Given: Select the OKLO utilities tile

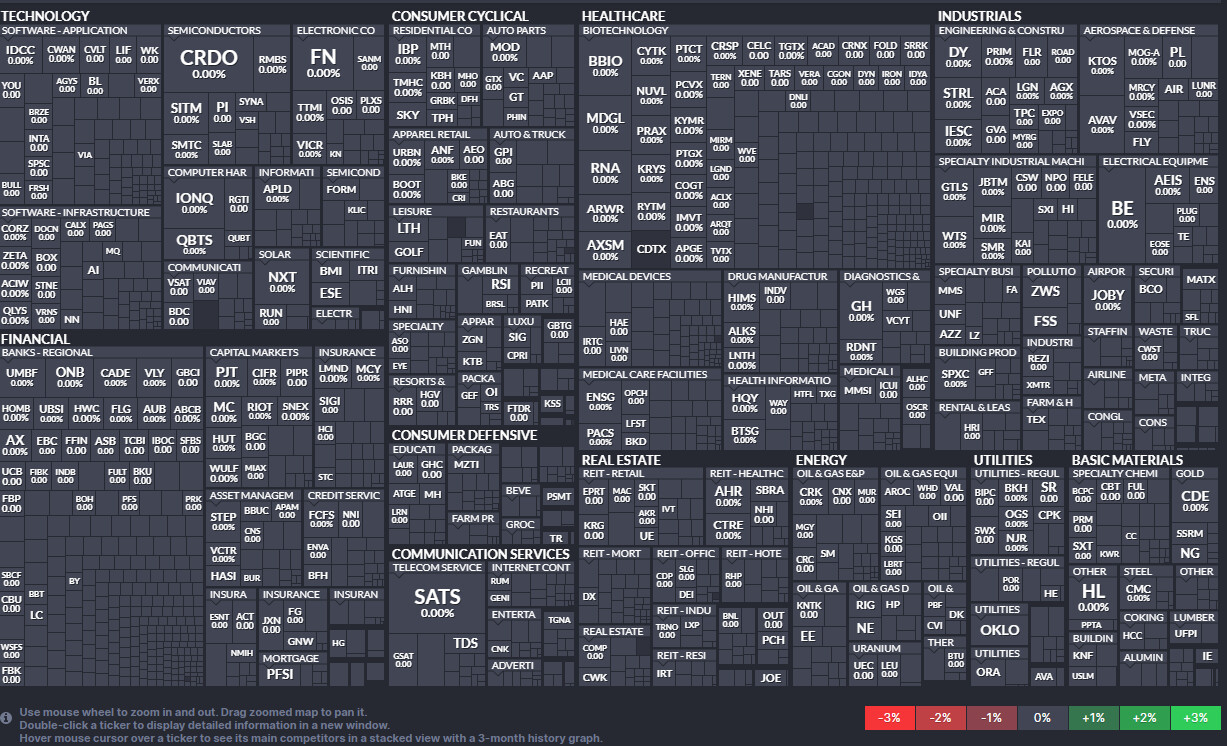Looking at the screenshot, I should point(999,630).
